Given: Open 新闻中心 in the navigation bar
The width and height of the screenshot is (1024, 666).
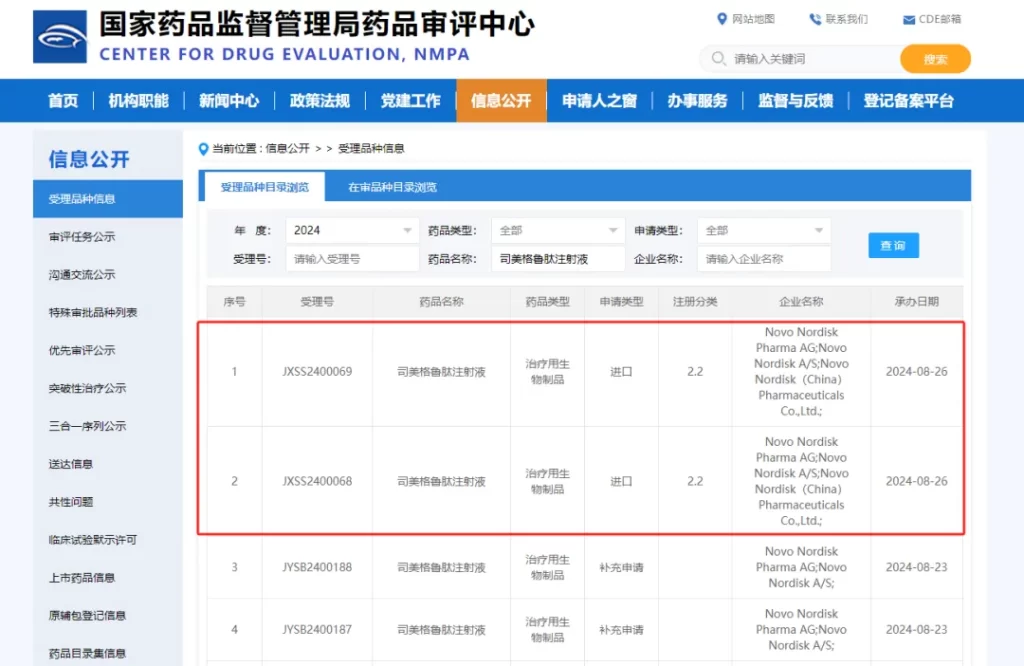Looking at the screenshot, I should tap(229, 101).
